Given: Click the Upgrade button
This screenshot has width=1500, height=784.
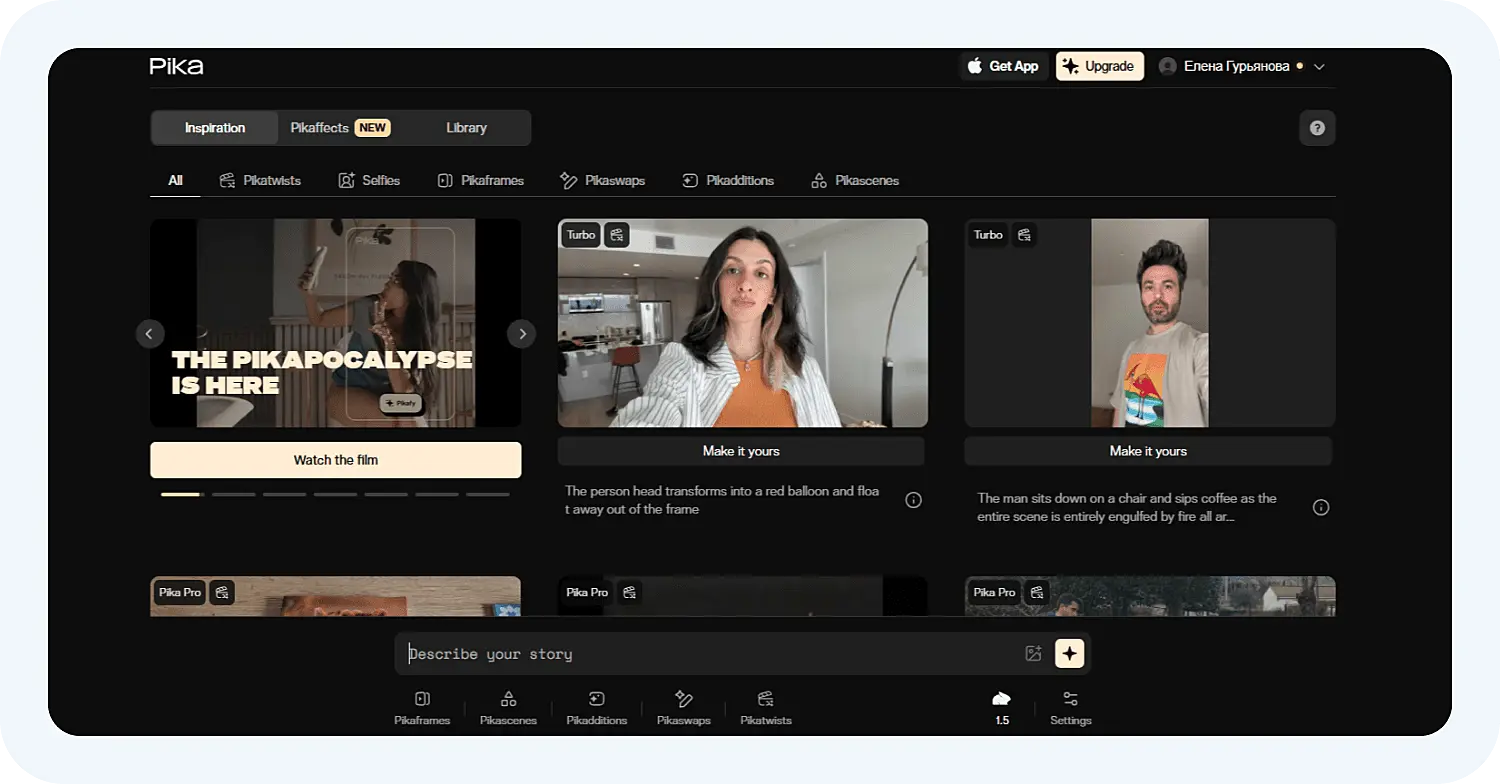Looking at the screenshot, I should click(1099, 66).
